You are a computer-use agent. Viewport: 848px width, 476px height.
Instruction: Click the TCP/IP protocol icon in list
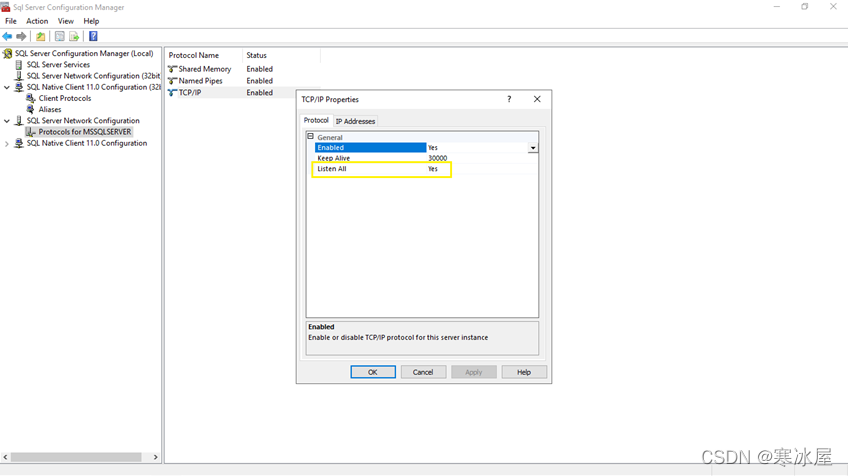[x=173, y=93]
